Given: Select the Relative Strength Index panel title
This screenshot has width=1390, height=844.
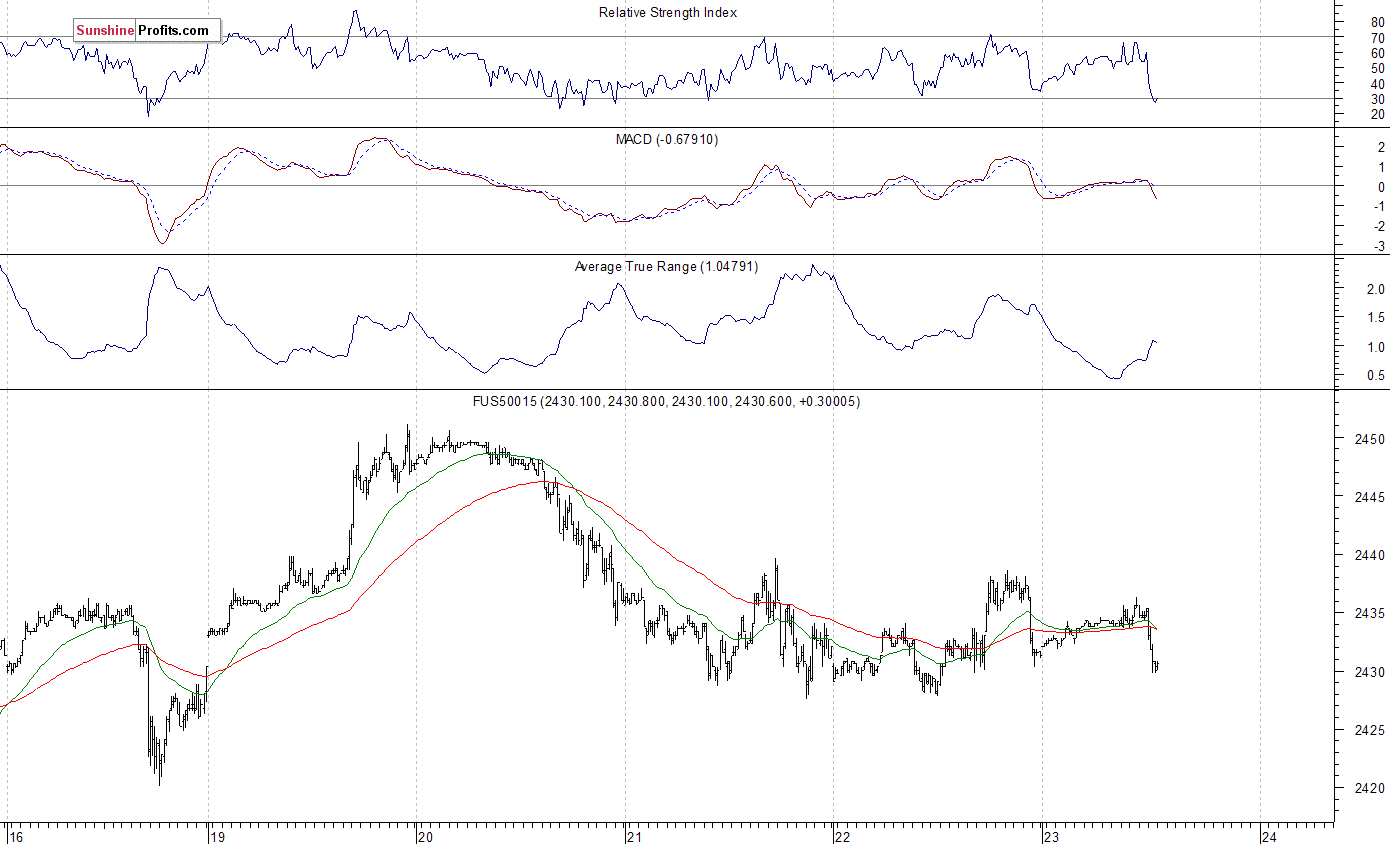Looking at the screenshot, I should (x=667, y=12).
